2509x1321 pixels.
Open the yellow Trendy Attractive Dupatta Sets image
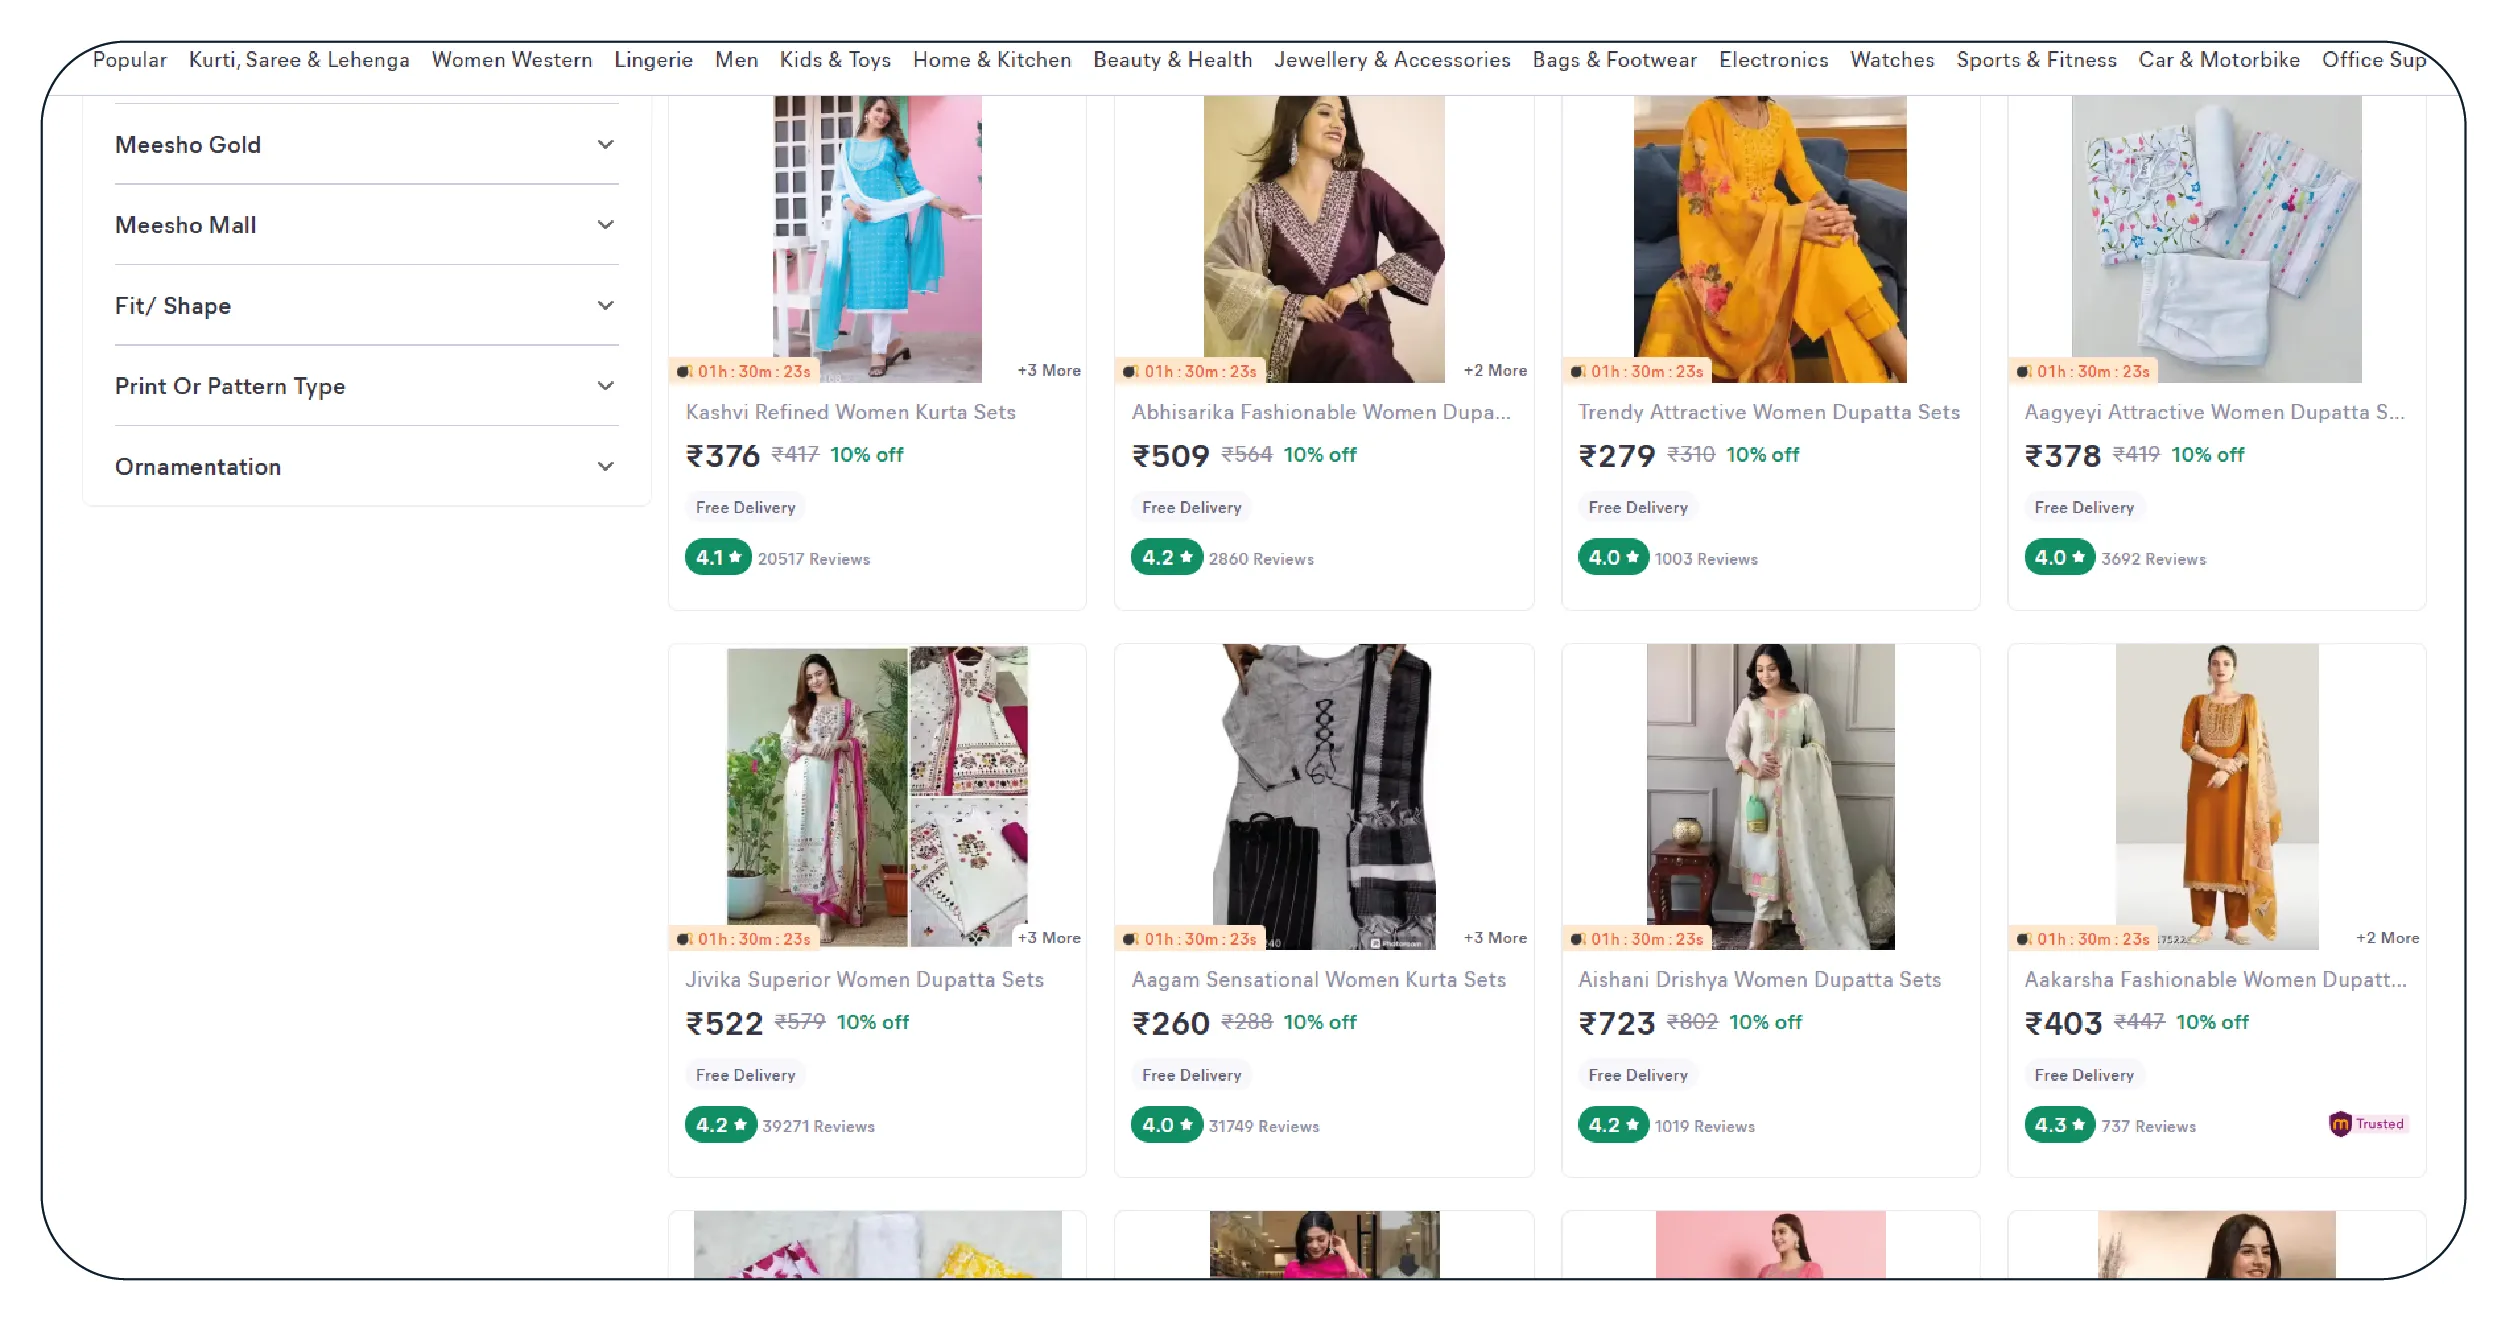point(1769,239)
